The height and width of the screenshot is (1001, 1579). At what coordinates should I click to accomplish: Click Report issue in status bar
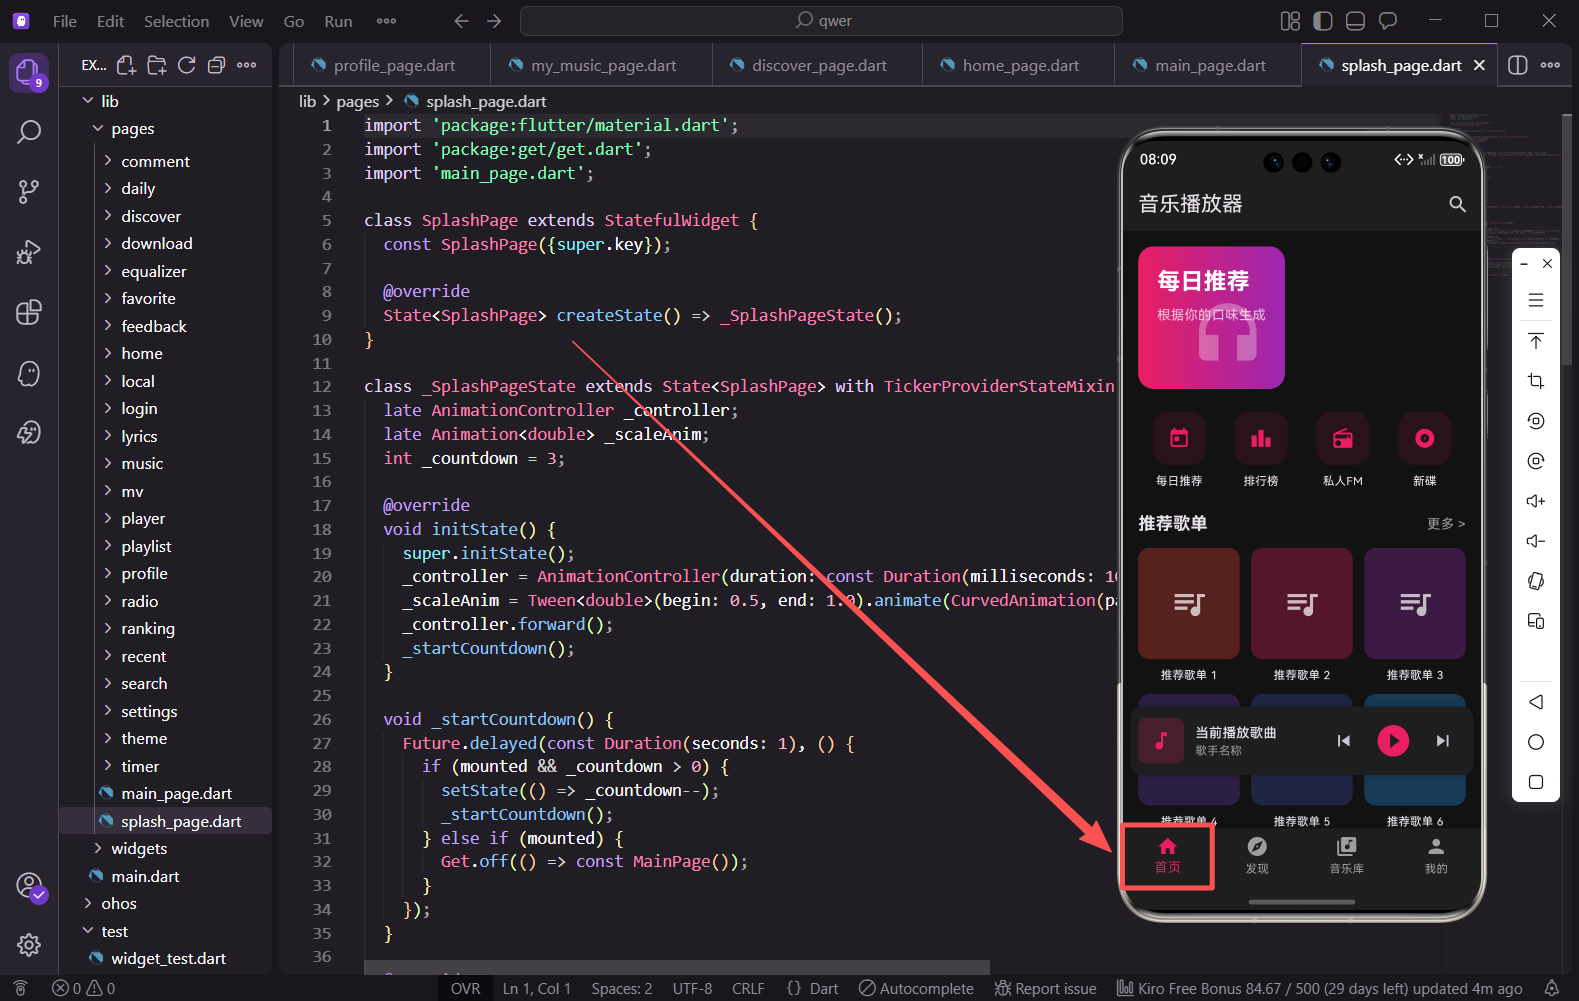[1046, 988]
